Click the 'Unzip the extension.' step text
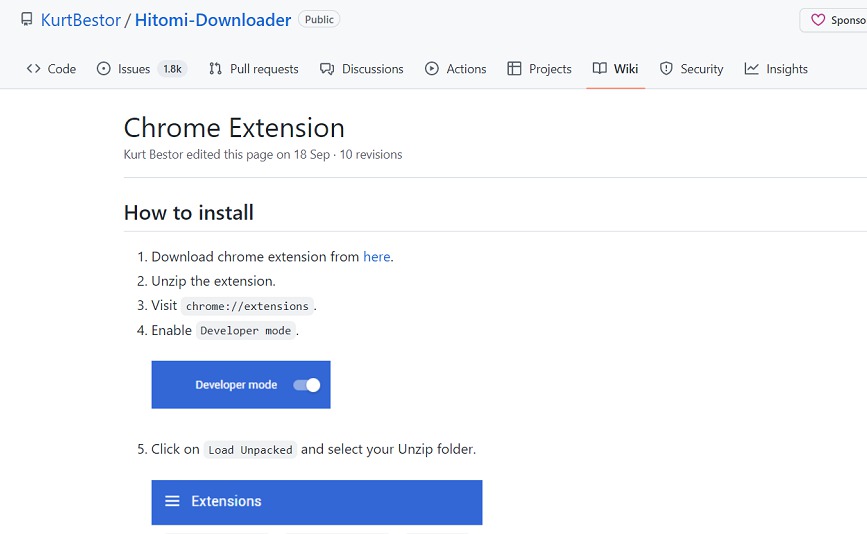Screen dimensions: 867x534 tap(213, 281)
